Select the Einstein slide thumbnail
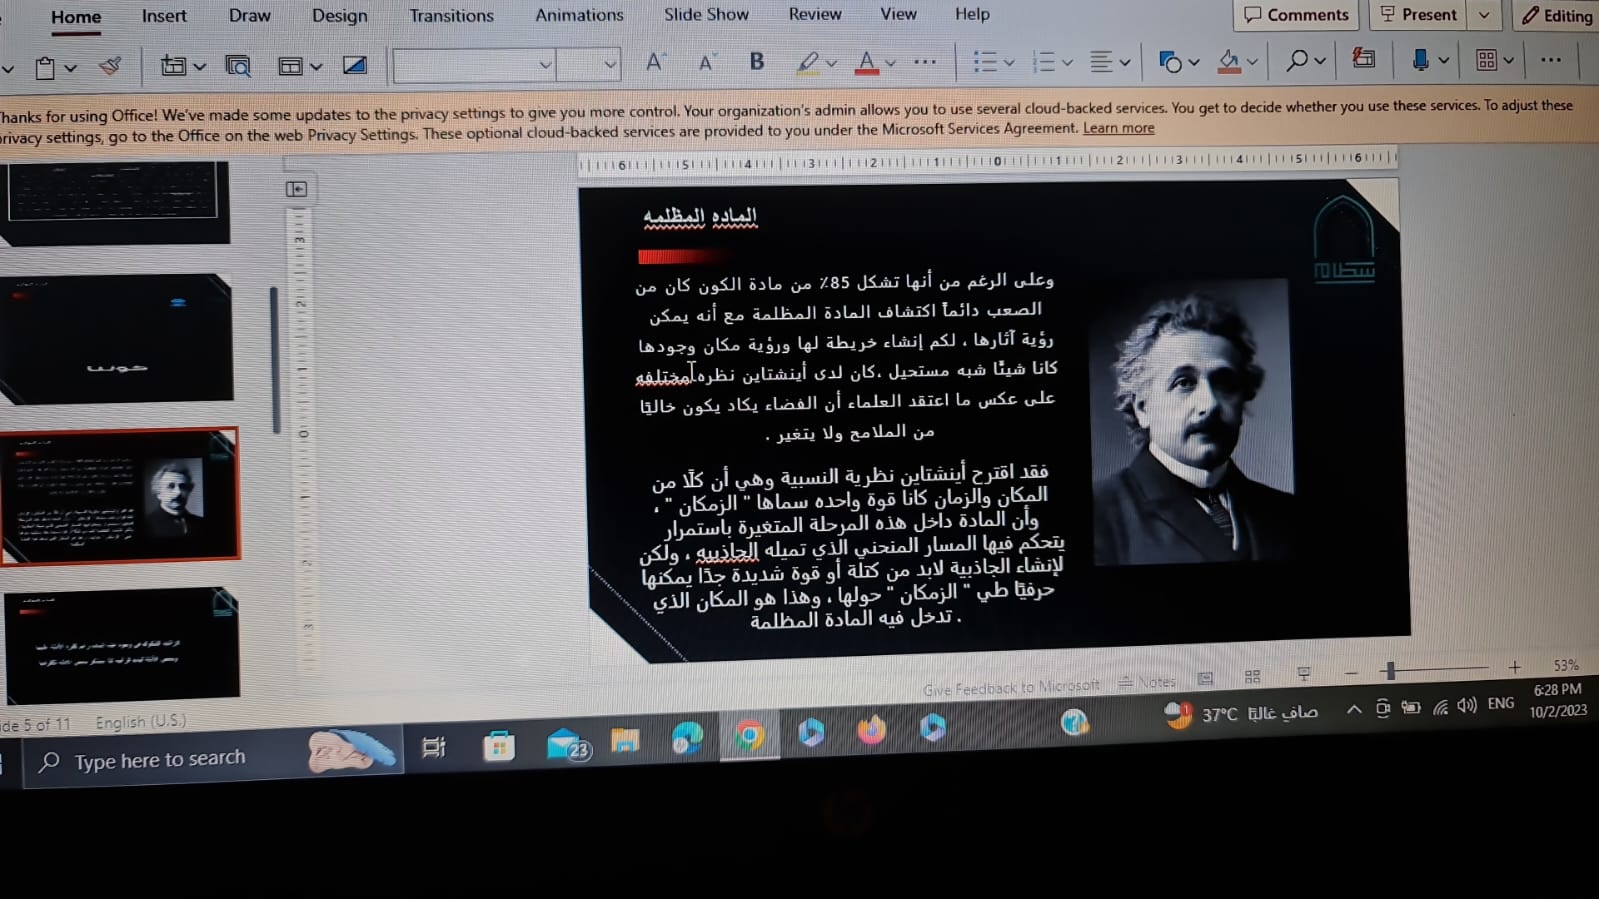 (x=120, y=496)
